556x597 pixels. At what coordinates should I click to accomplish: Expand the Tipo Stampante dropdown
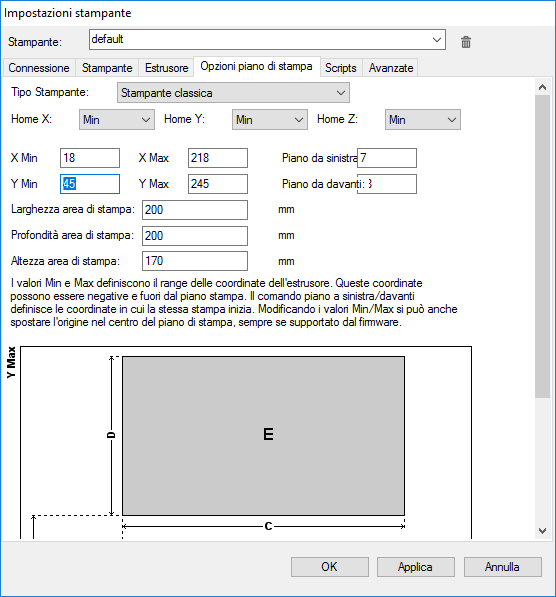[233, 93]
